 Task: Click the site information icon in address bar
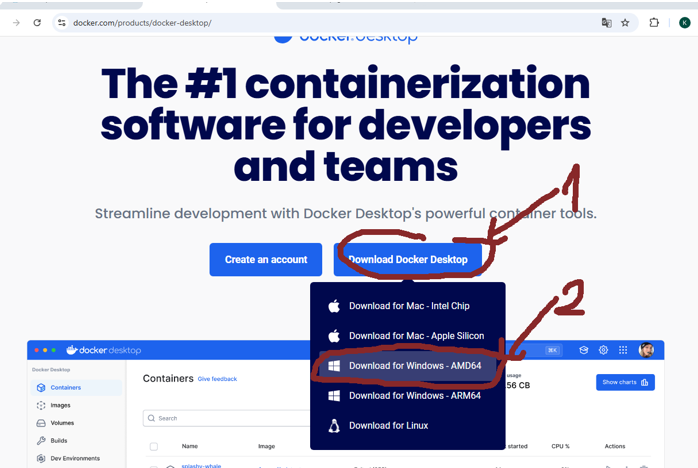61,23
